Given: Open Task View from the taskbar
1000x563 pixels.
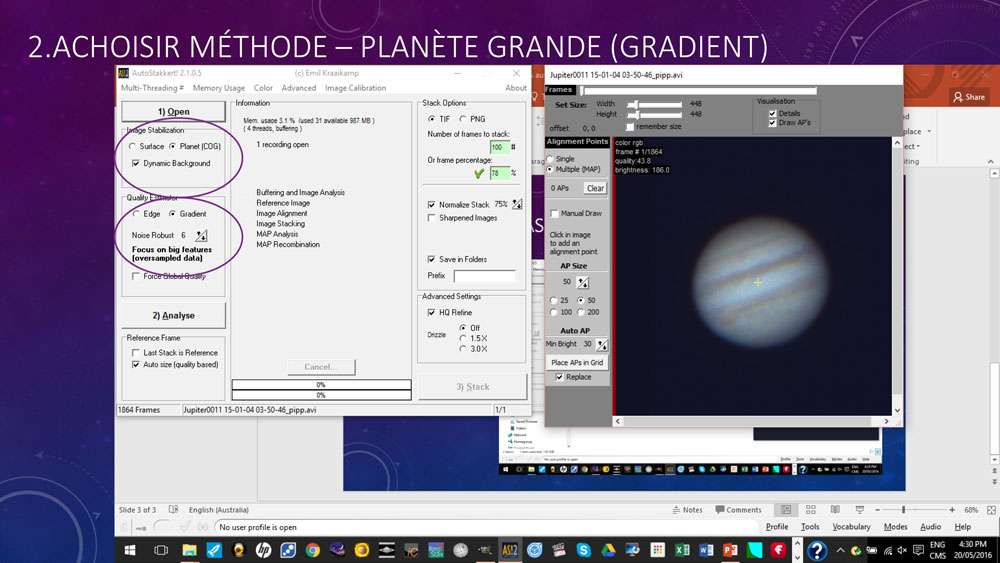Looking at the screenshot, I should (x=161, y=550).
